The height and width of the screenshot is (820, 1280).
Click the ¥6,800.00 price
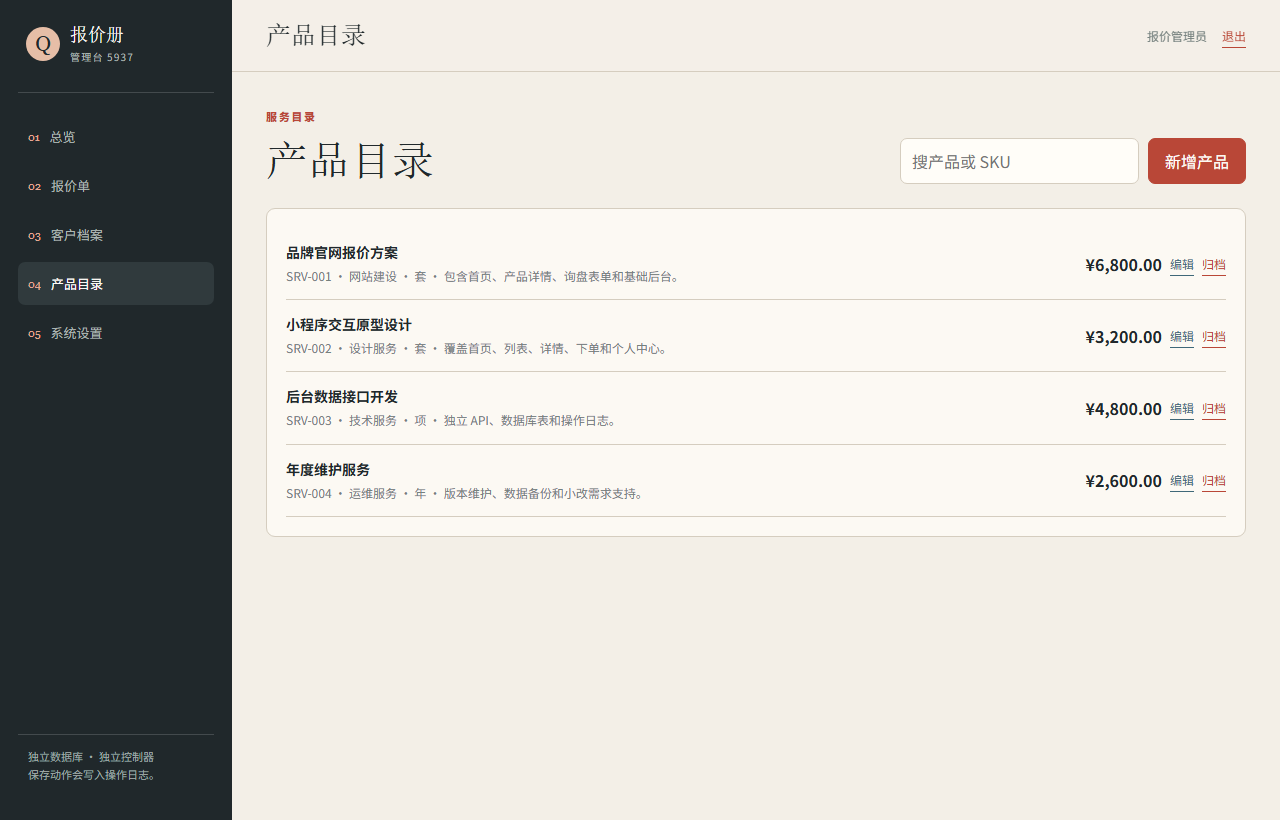(1123, 265)
